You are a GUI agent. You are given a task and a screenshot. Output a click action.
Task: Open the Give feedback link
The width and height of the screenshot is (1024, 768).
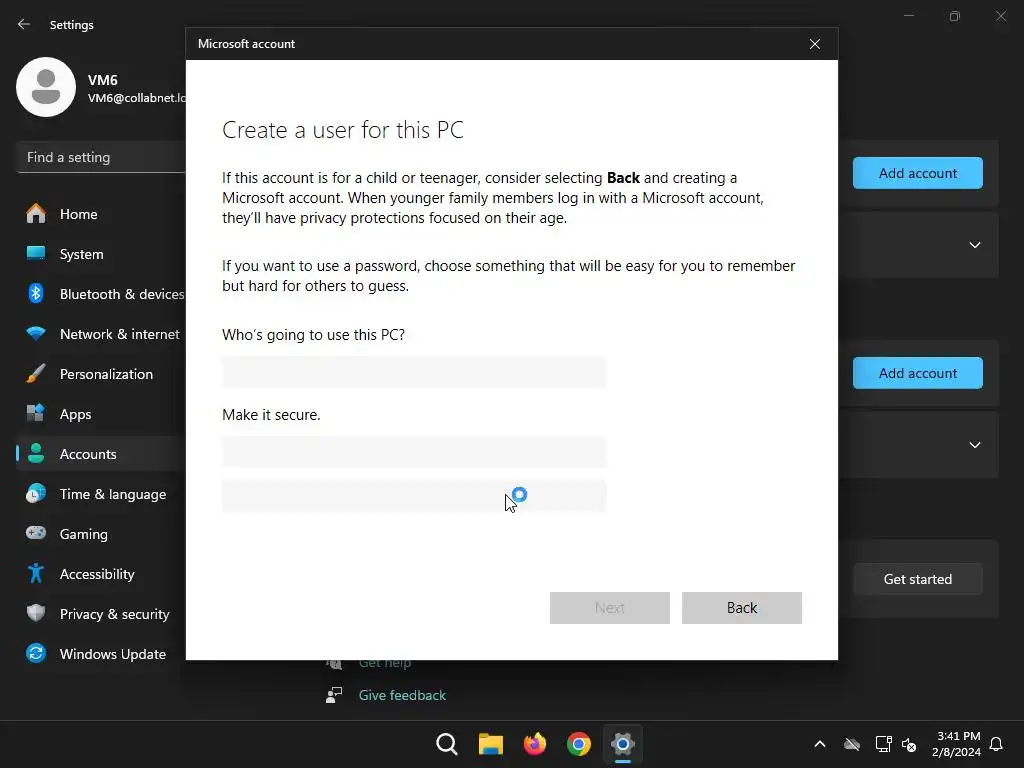[402, 696]
